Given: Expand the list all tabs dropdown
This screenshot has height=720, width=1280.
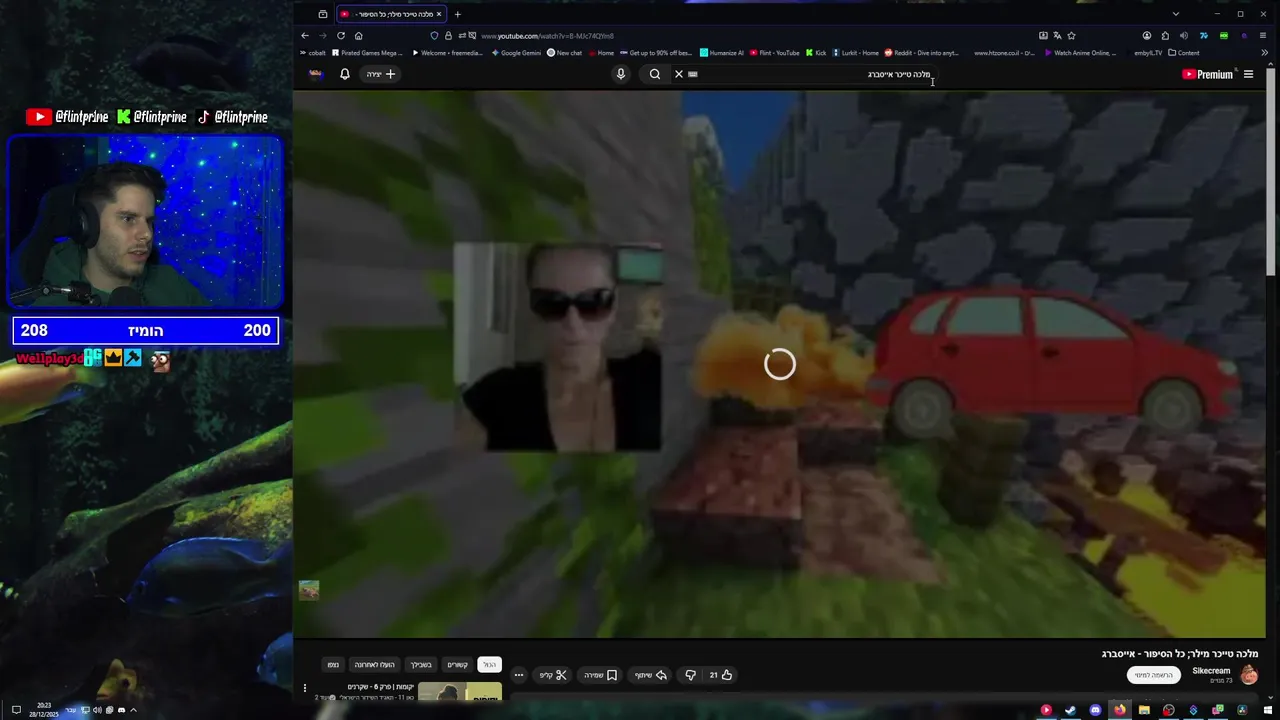Looking at the screenshot, I should point(1176,14).
